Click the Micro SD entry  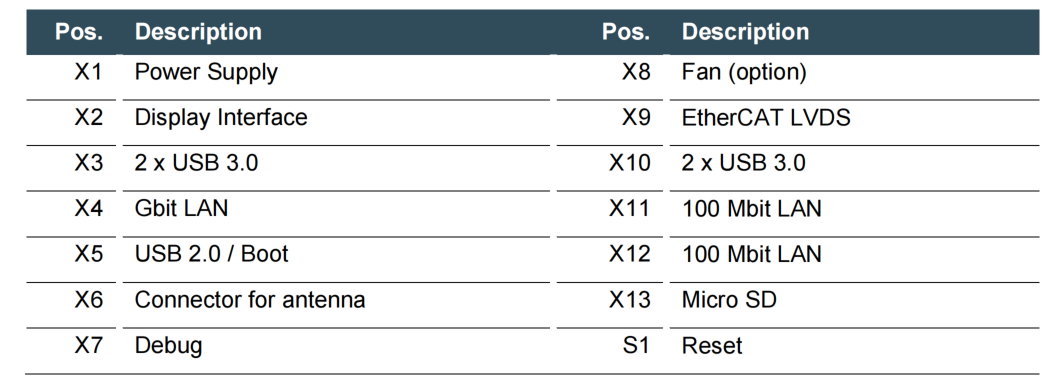[729, 299]
